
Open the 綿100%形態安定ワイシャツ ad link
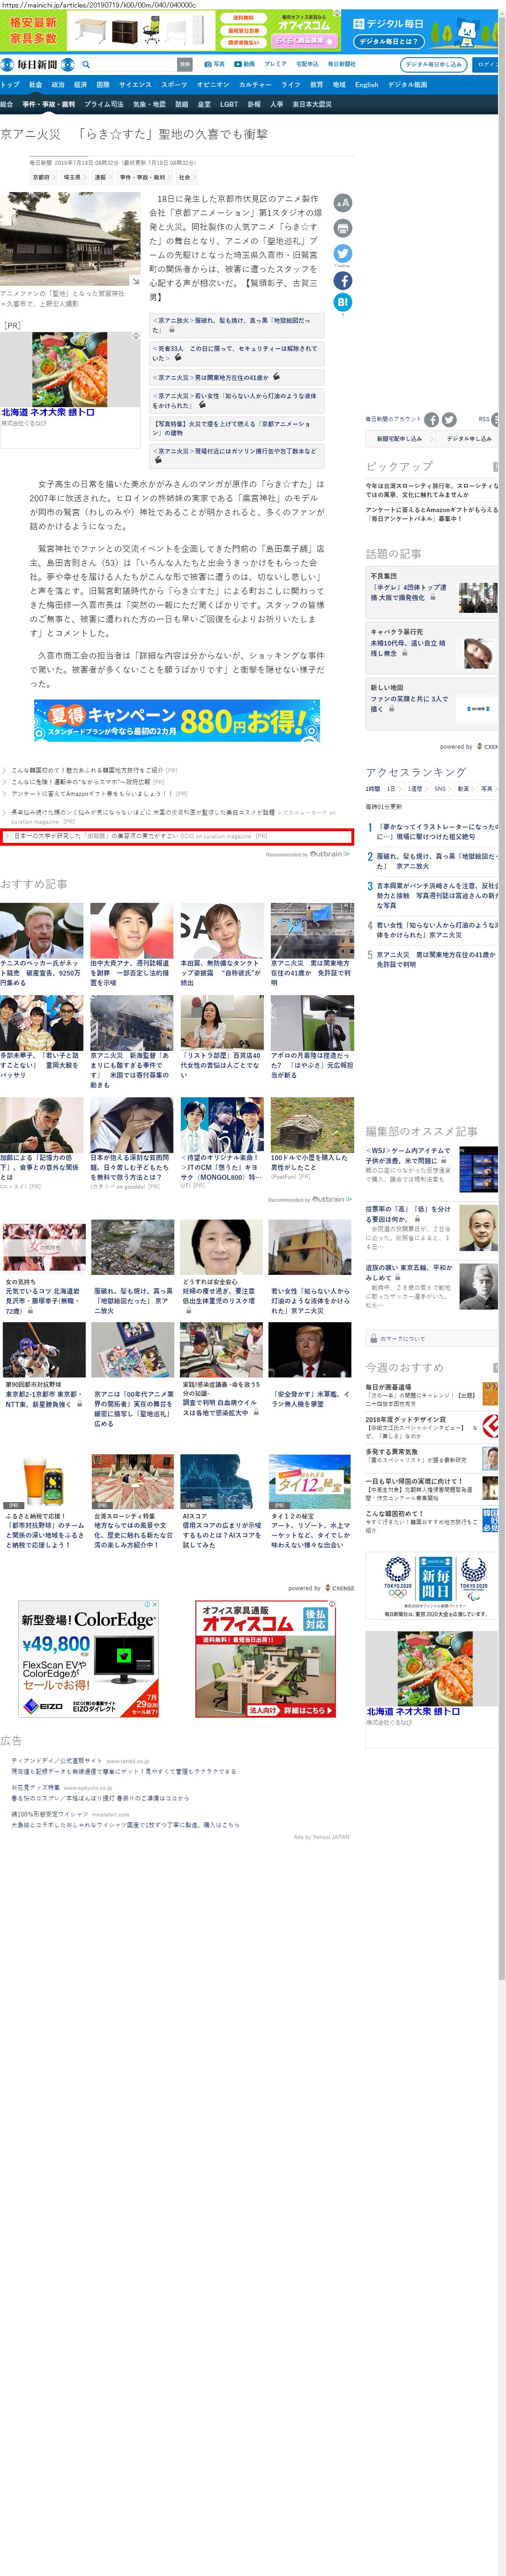[50, 1814]
